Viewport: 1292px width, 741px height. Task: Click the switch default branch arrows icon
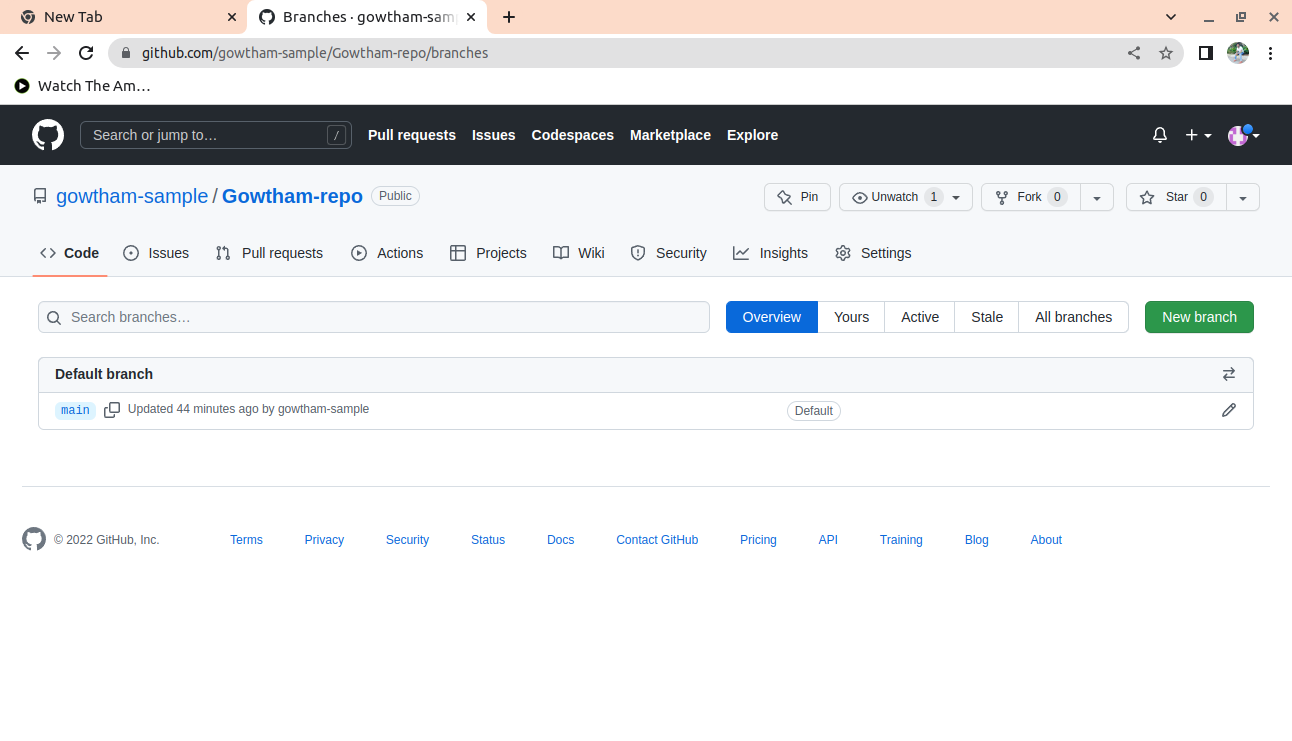pos(1229,374)
